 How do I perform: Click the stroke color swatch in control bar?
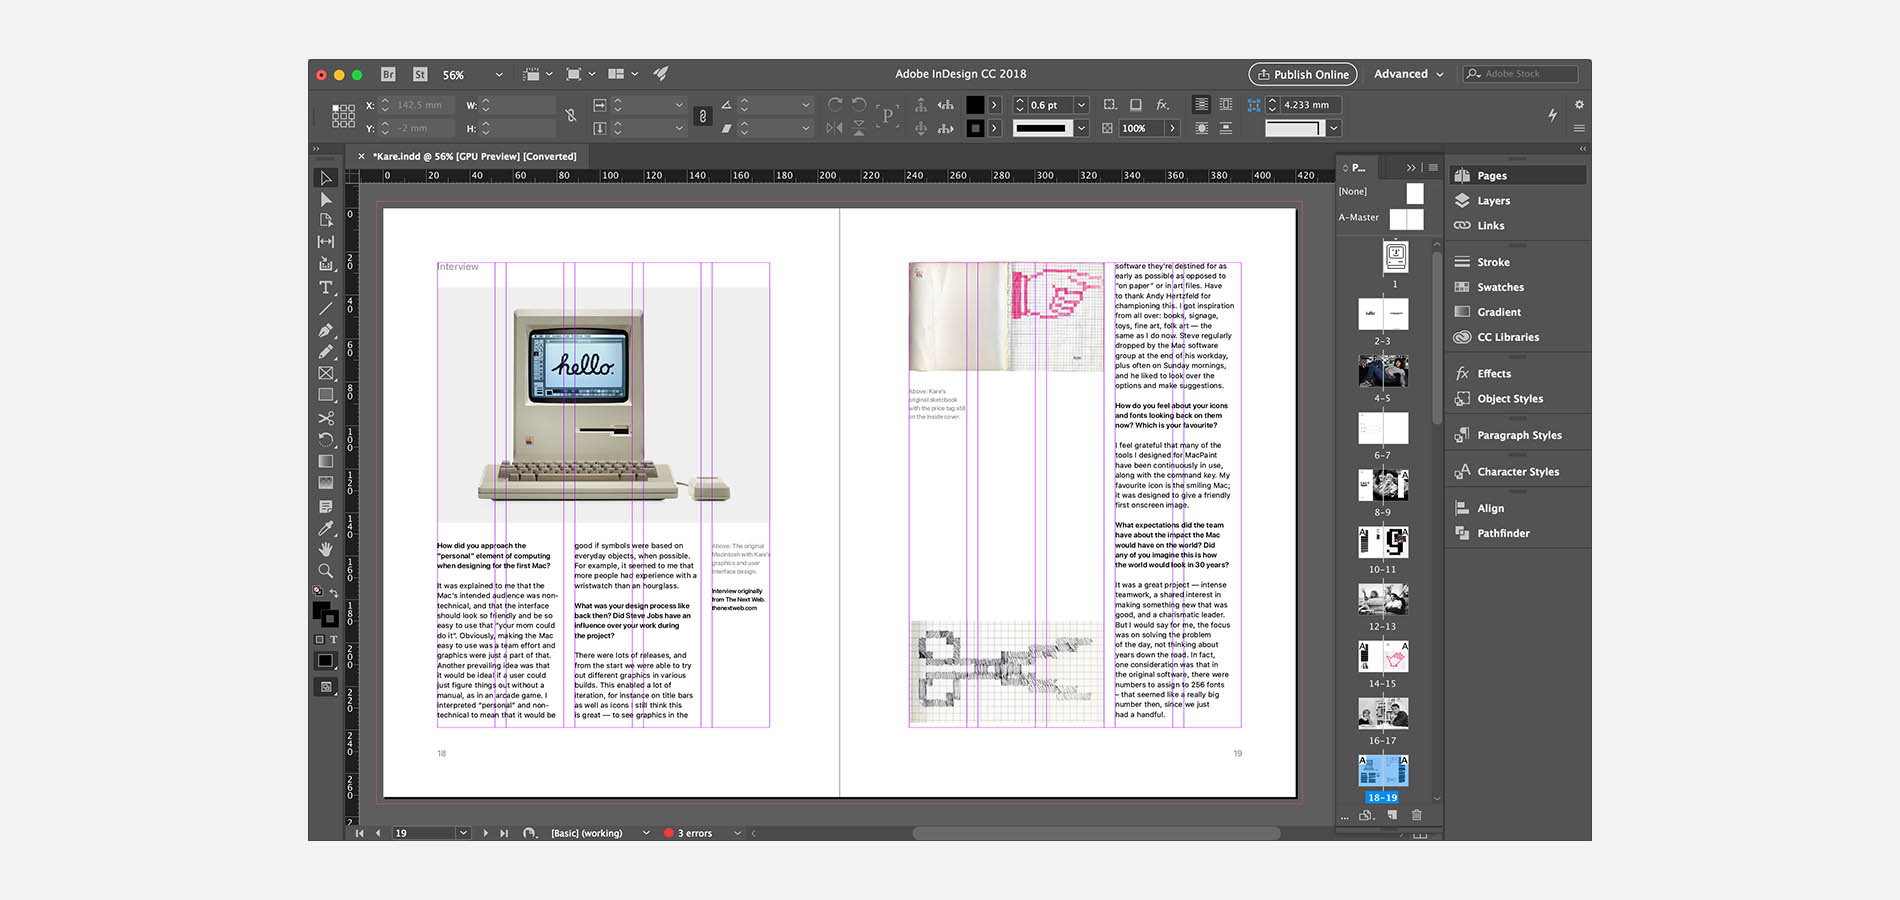pyautogui.click(x=975, y=128)
